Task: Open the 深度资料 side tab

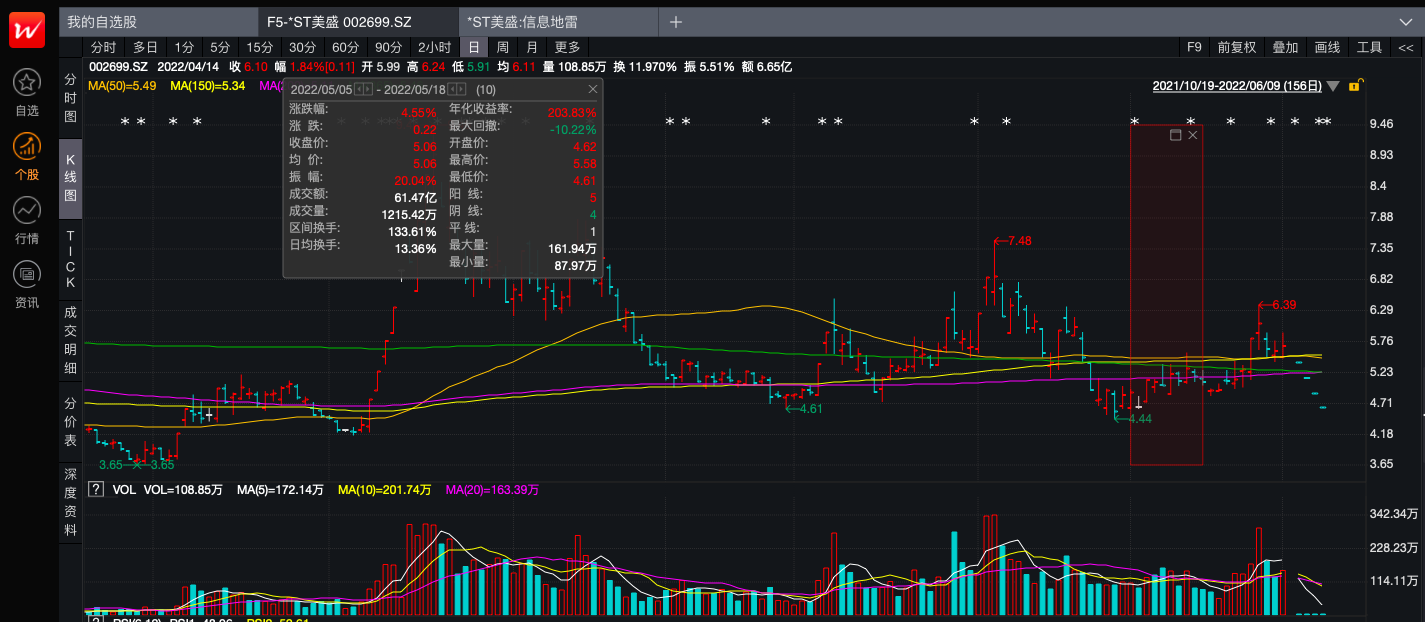Action: tap(71, 502)
